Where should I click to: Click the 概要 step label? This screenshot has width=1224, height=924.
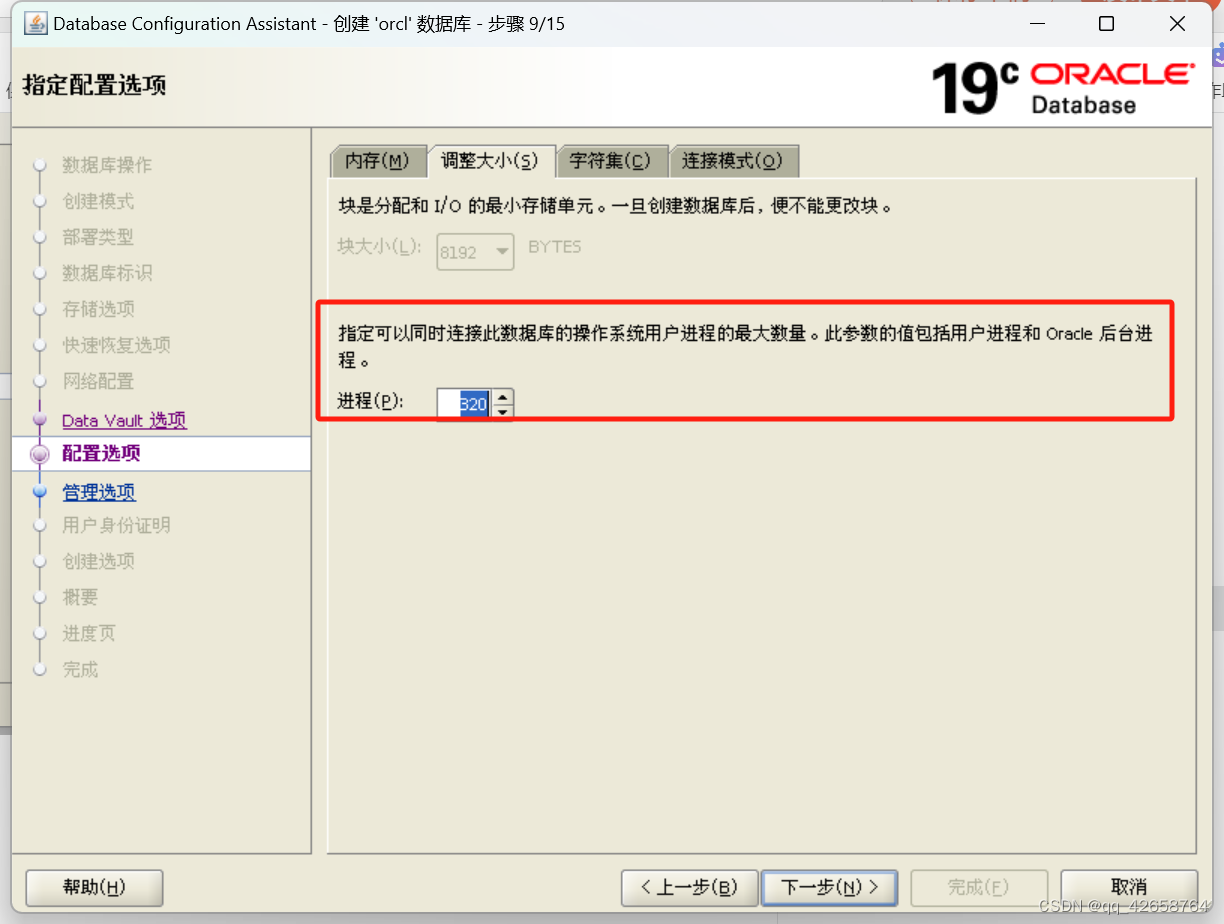point(80,597)
